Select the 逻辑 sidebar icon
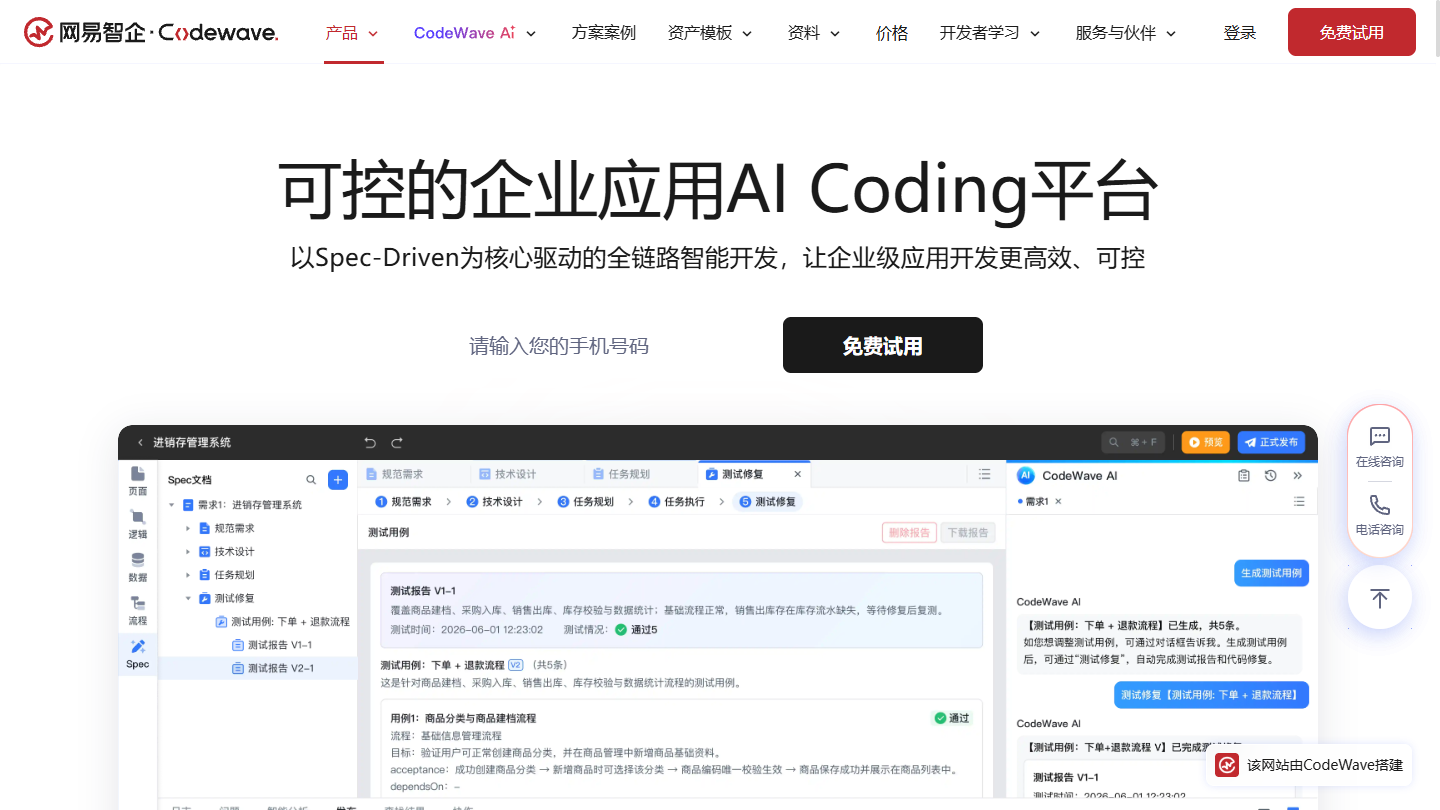1440x810 pixels. point(138,524)
